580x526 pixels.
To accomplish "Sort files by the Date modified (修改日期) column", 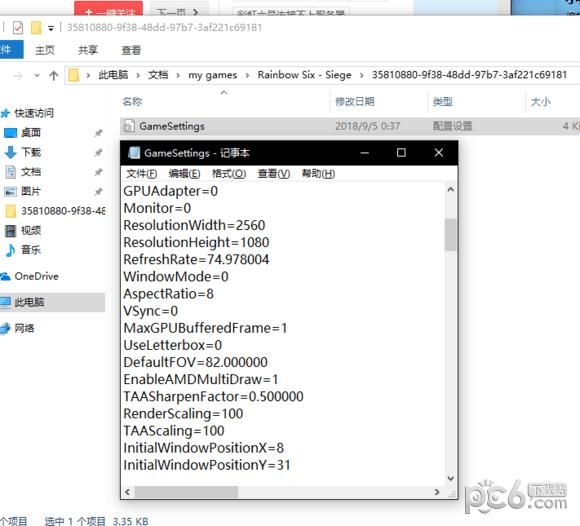I will 355,101.
